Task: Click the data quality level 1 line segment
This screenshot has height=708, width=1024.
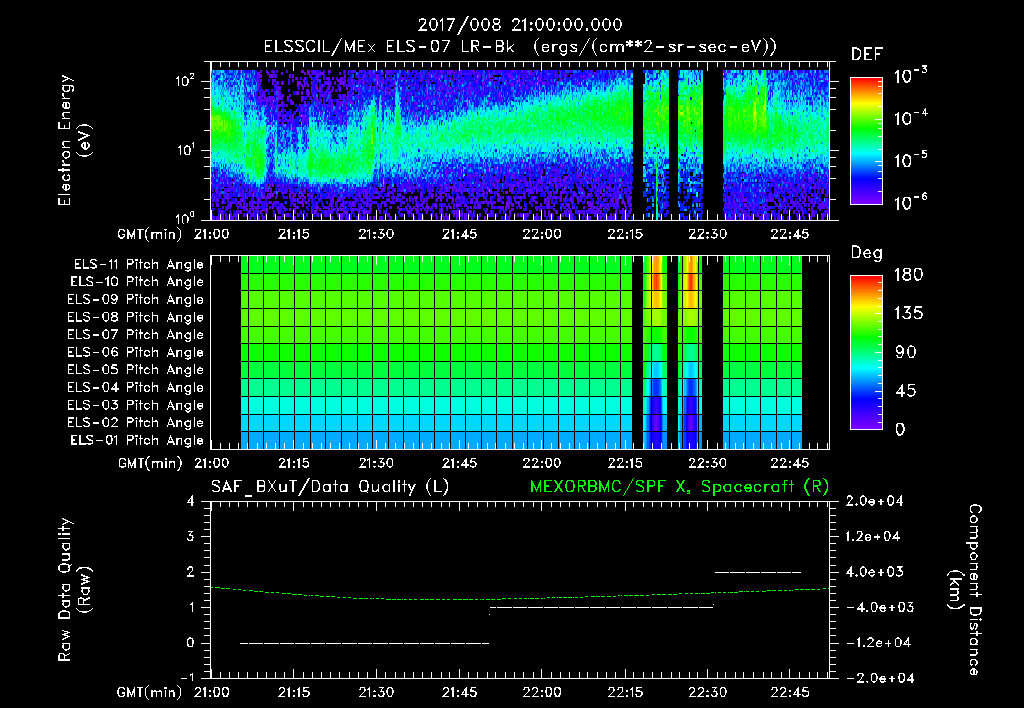Action: (x=601, y=607)
